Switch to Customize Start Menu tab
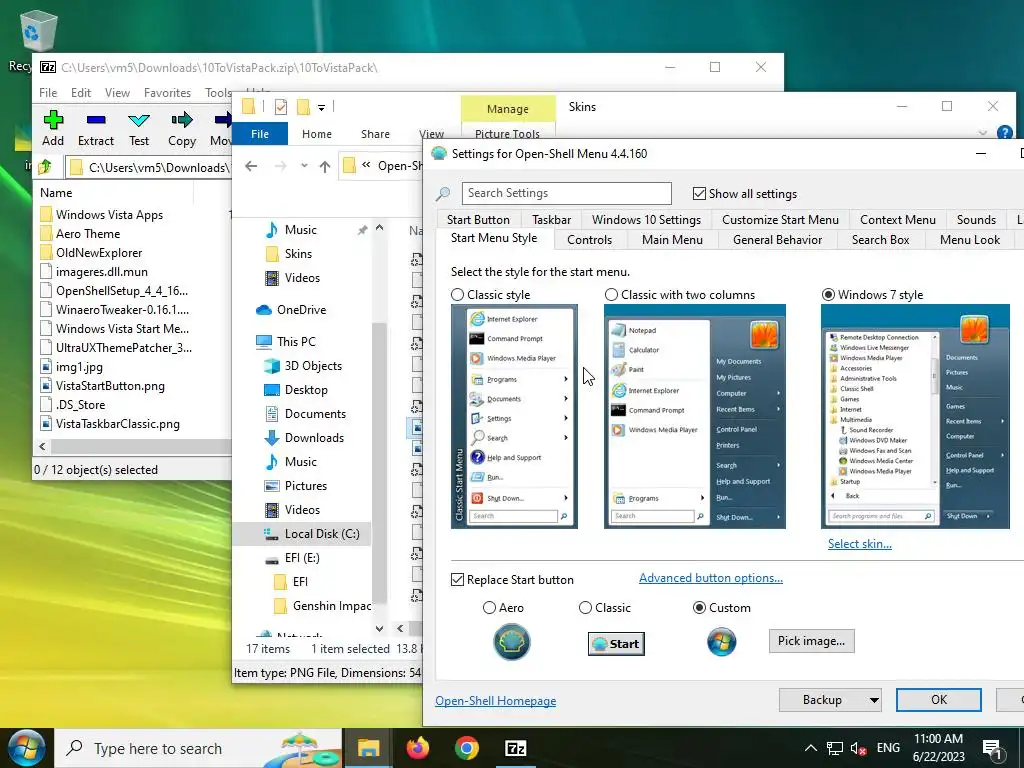This screenshot has height=768, width=1024. [780, 219]
